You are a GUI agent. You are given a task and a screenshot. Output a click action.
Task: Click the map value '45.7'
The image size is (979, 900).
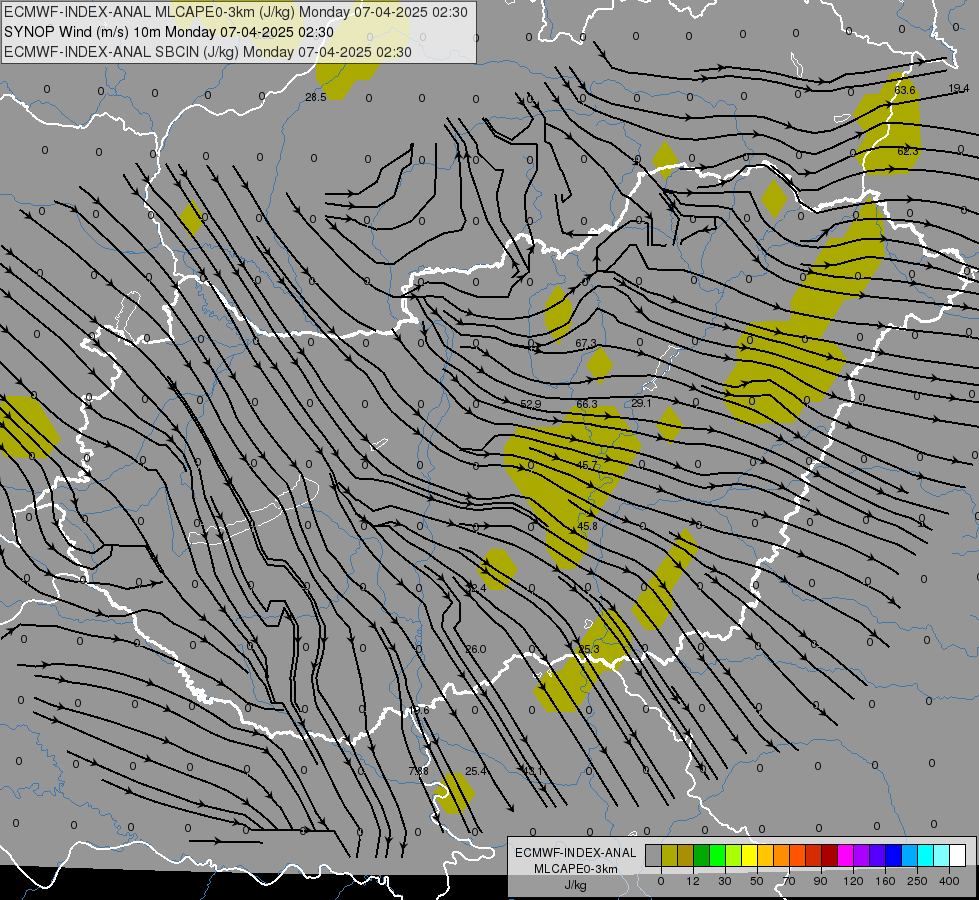(587, 465)
